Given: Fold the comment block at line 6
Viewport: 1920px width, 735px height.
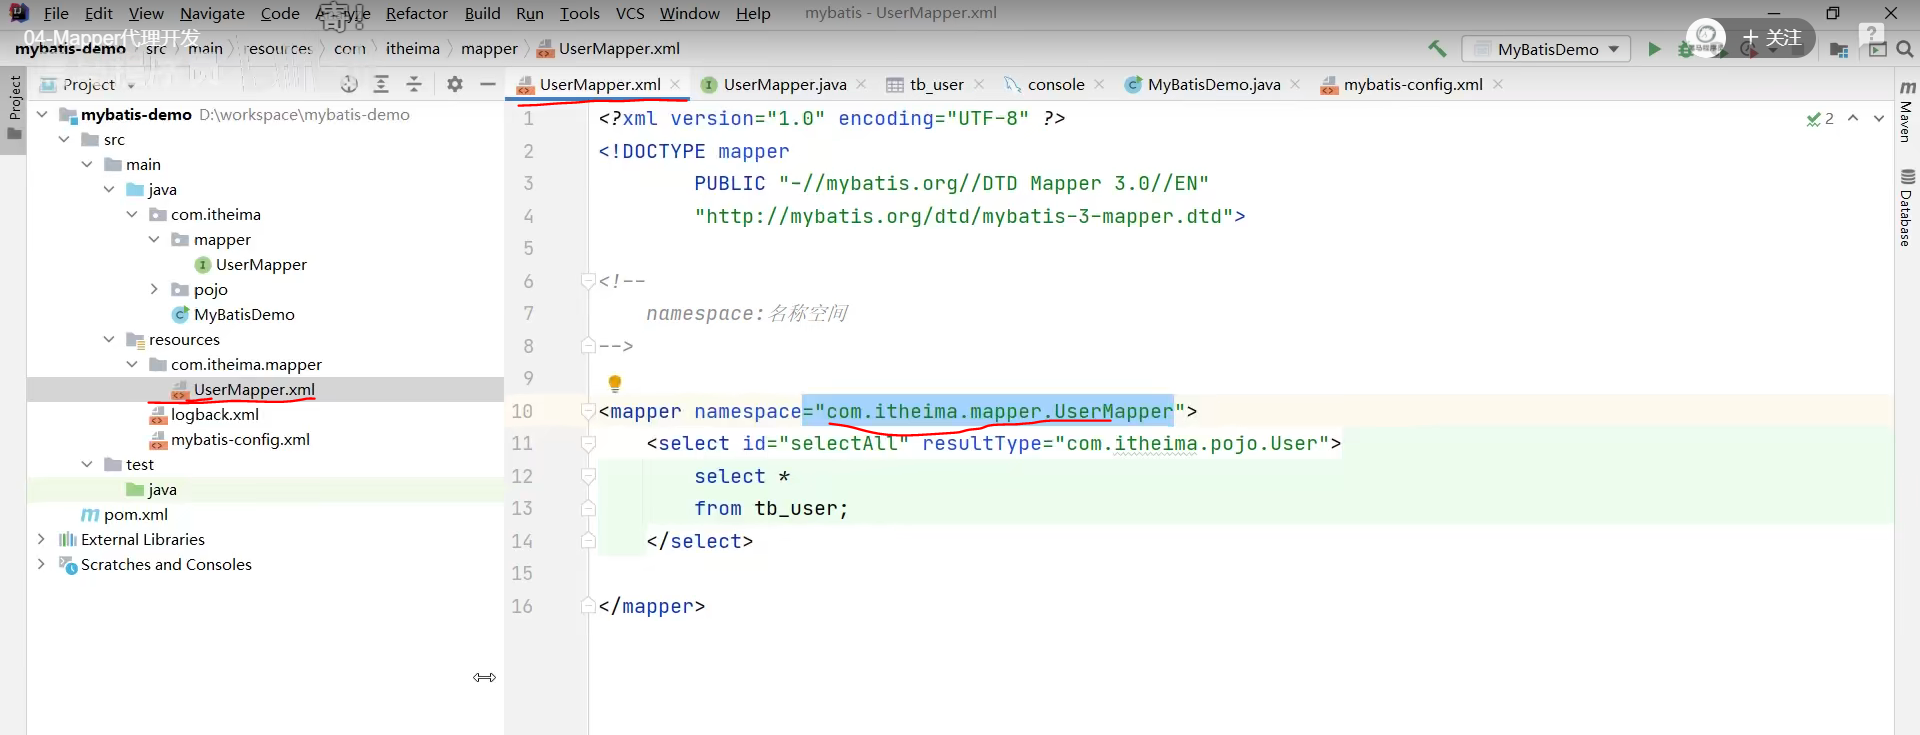Looking at the screenshot, I should tap(588, 281).
